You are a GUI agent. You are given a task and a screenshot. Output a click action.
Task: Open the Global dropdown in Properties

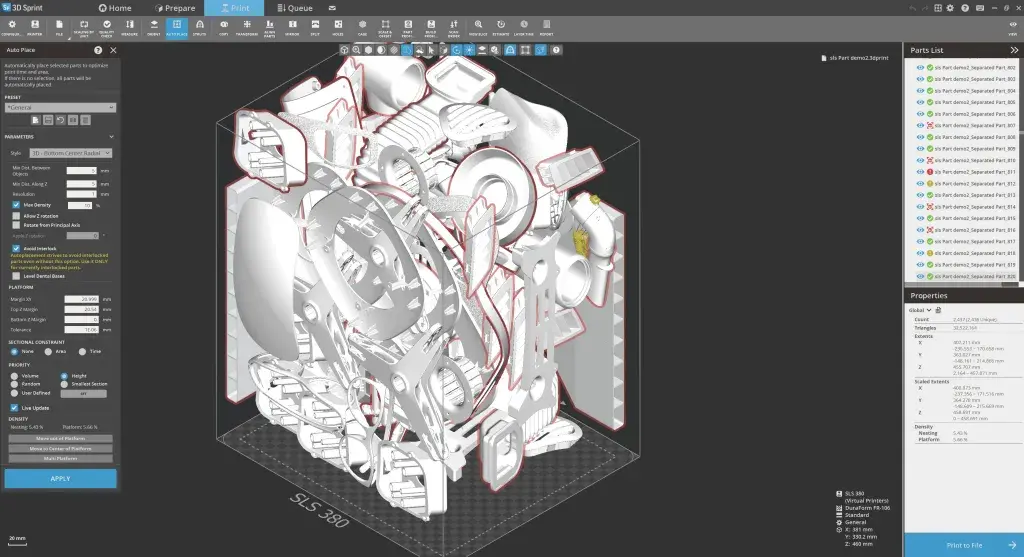point(920,310)
